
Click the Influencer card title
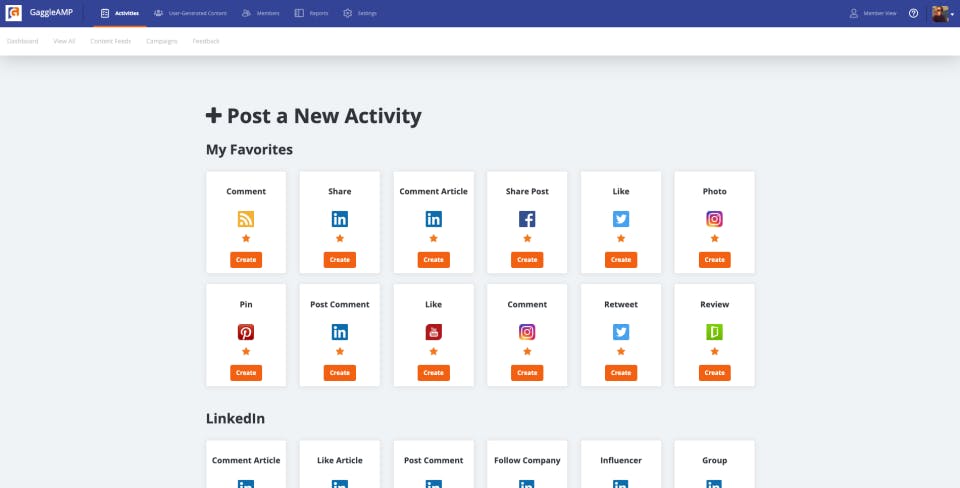[x=621, y=460]
